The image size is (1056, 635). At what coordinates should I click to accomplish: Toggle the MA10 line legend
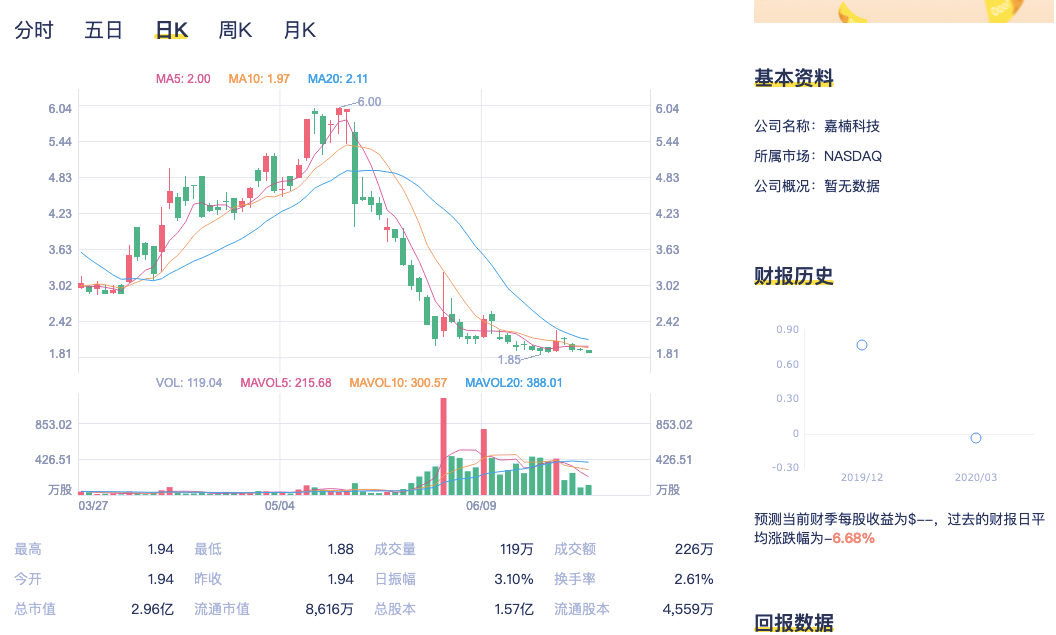(252, 77)
